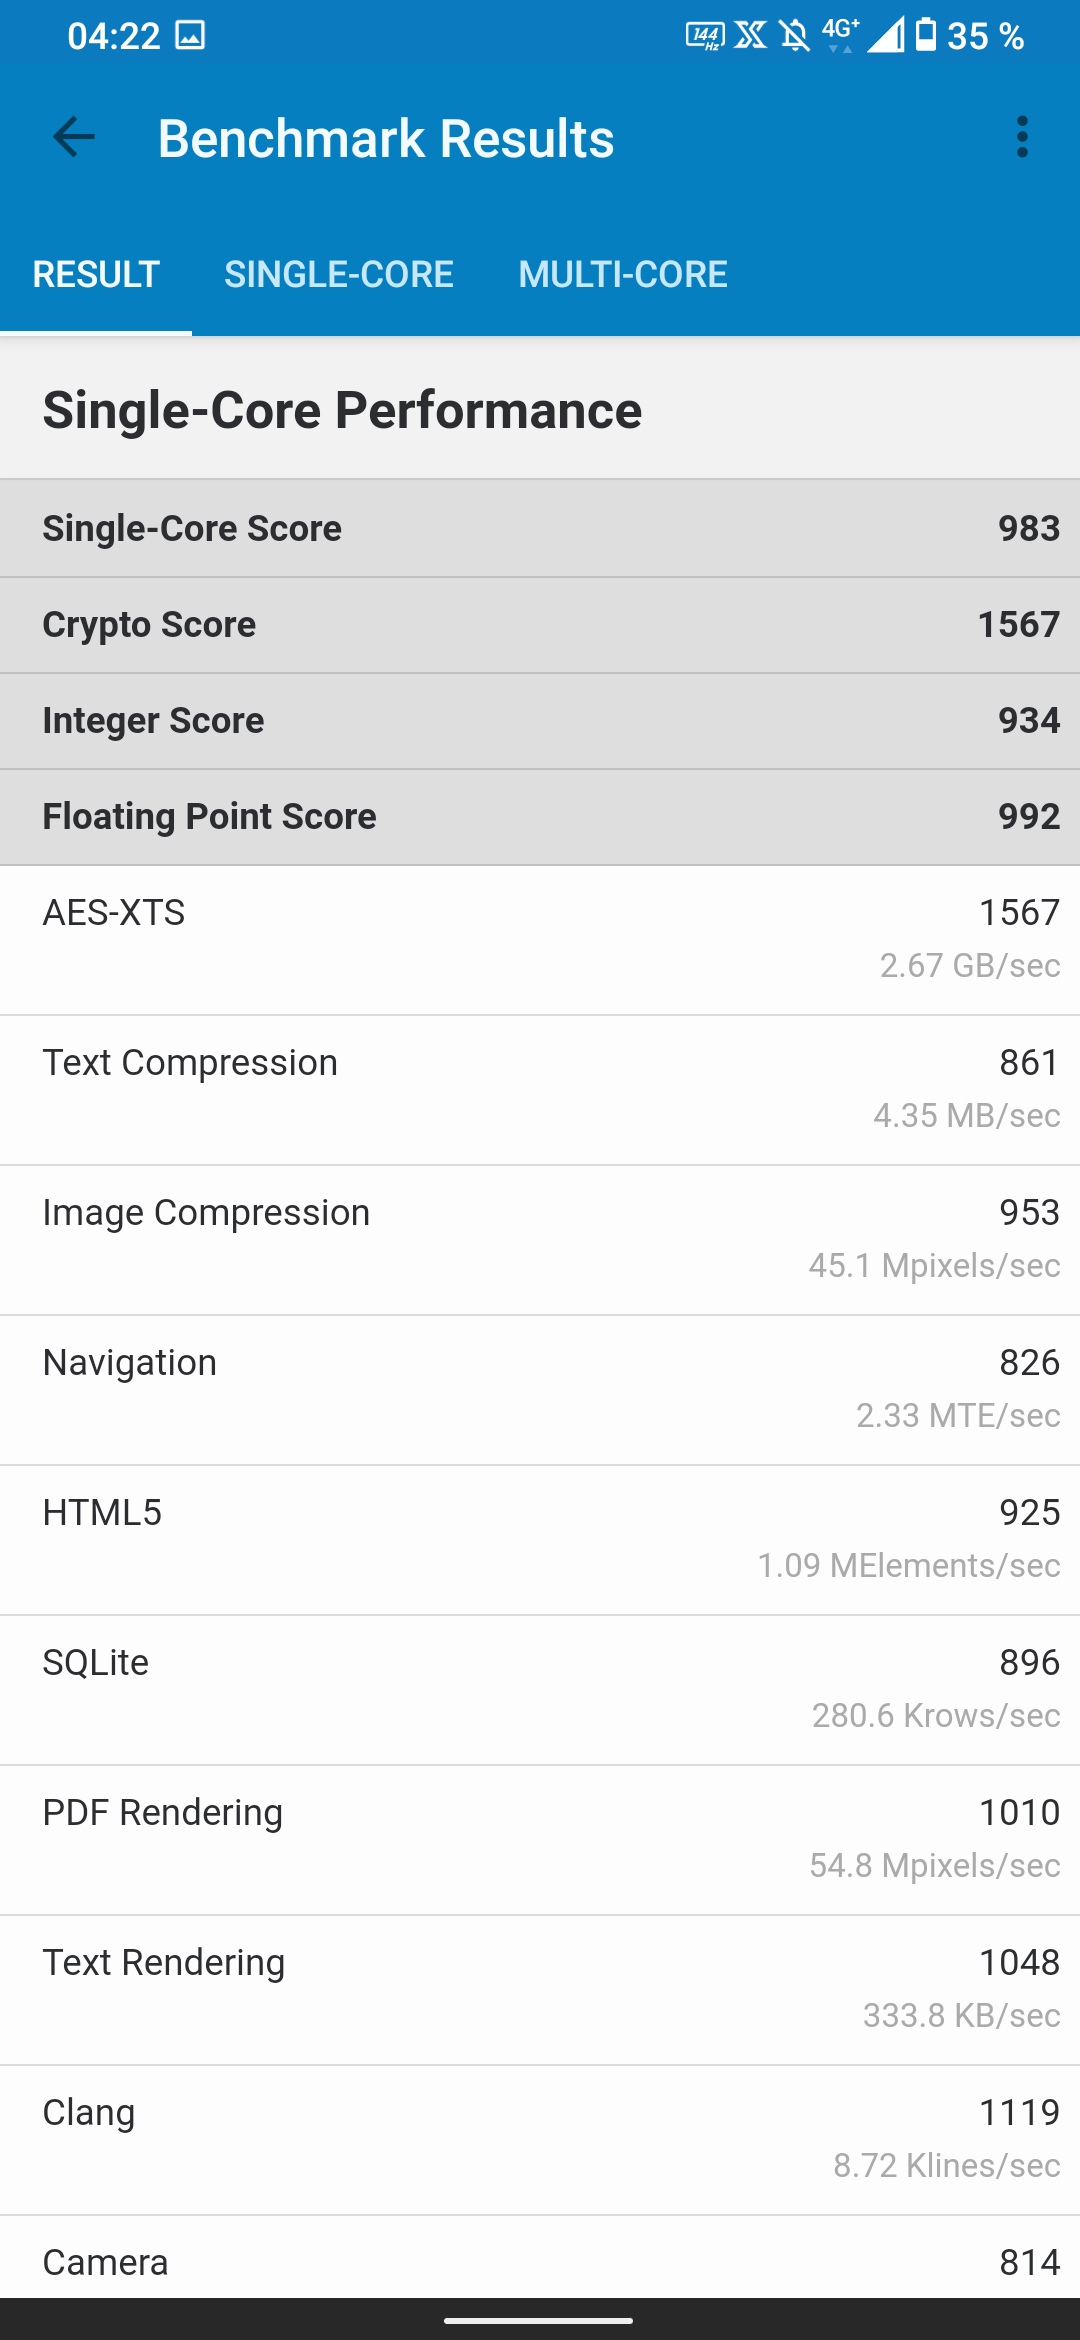Tap the X-mode status bar icon
This screenshot has width=1080, height=2340.
tap(750, 36)
